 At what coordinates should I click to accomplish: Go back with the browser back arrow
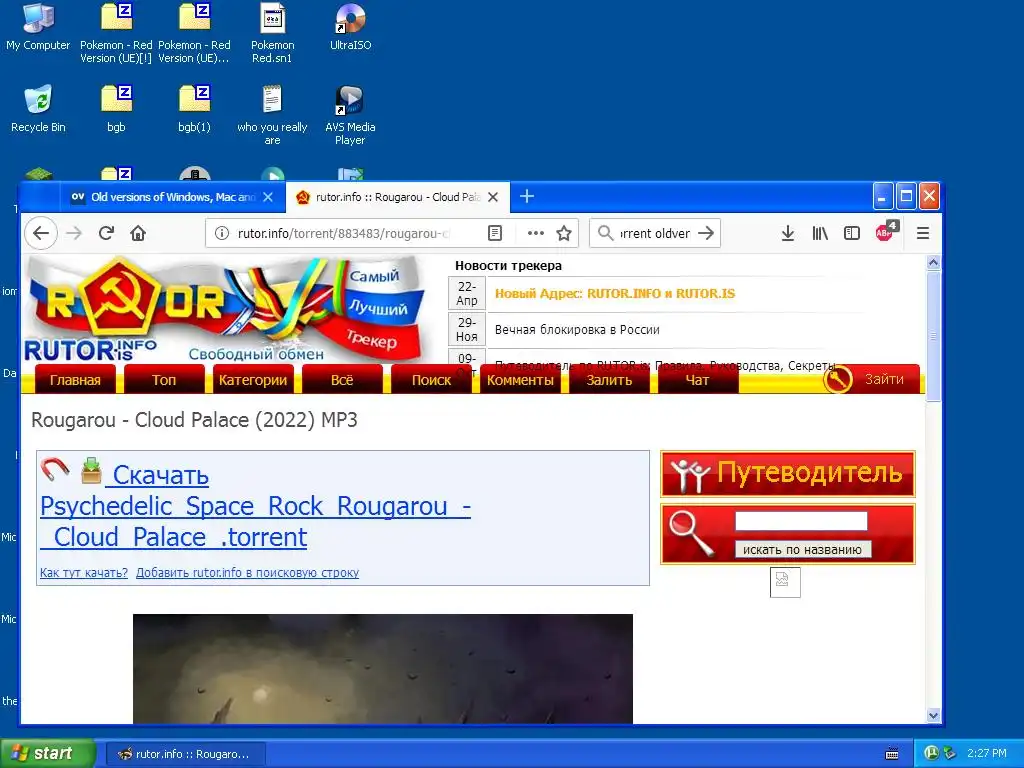[41, 233]
